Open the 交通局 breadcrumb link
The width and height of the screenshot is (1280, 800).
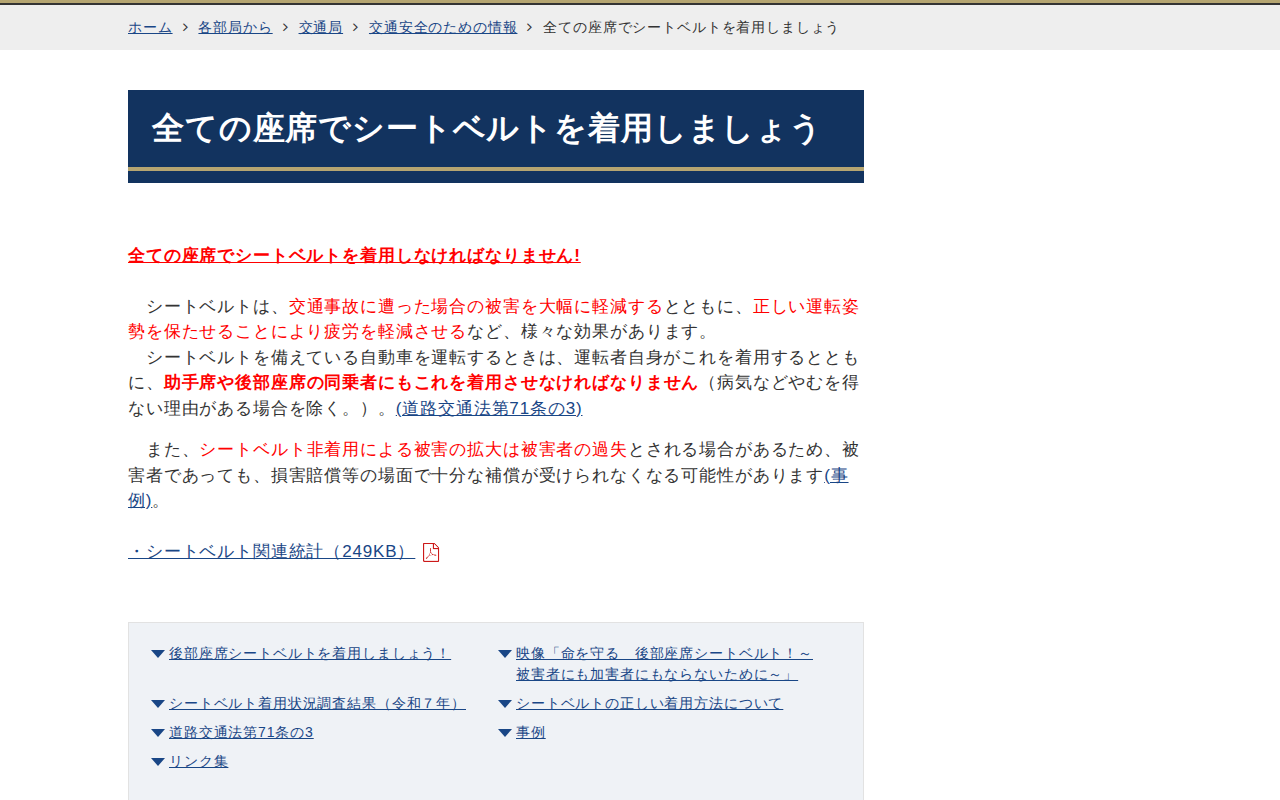point(320,27)
